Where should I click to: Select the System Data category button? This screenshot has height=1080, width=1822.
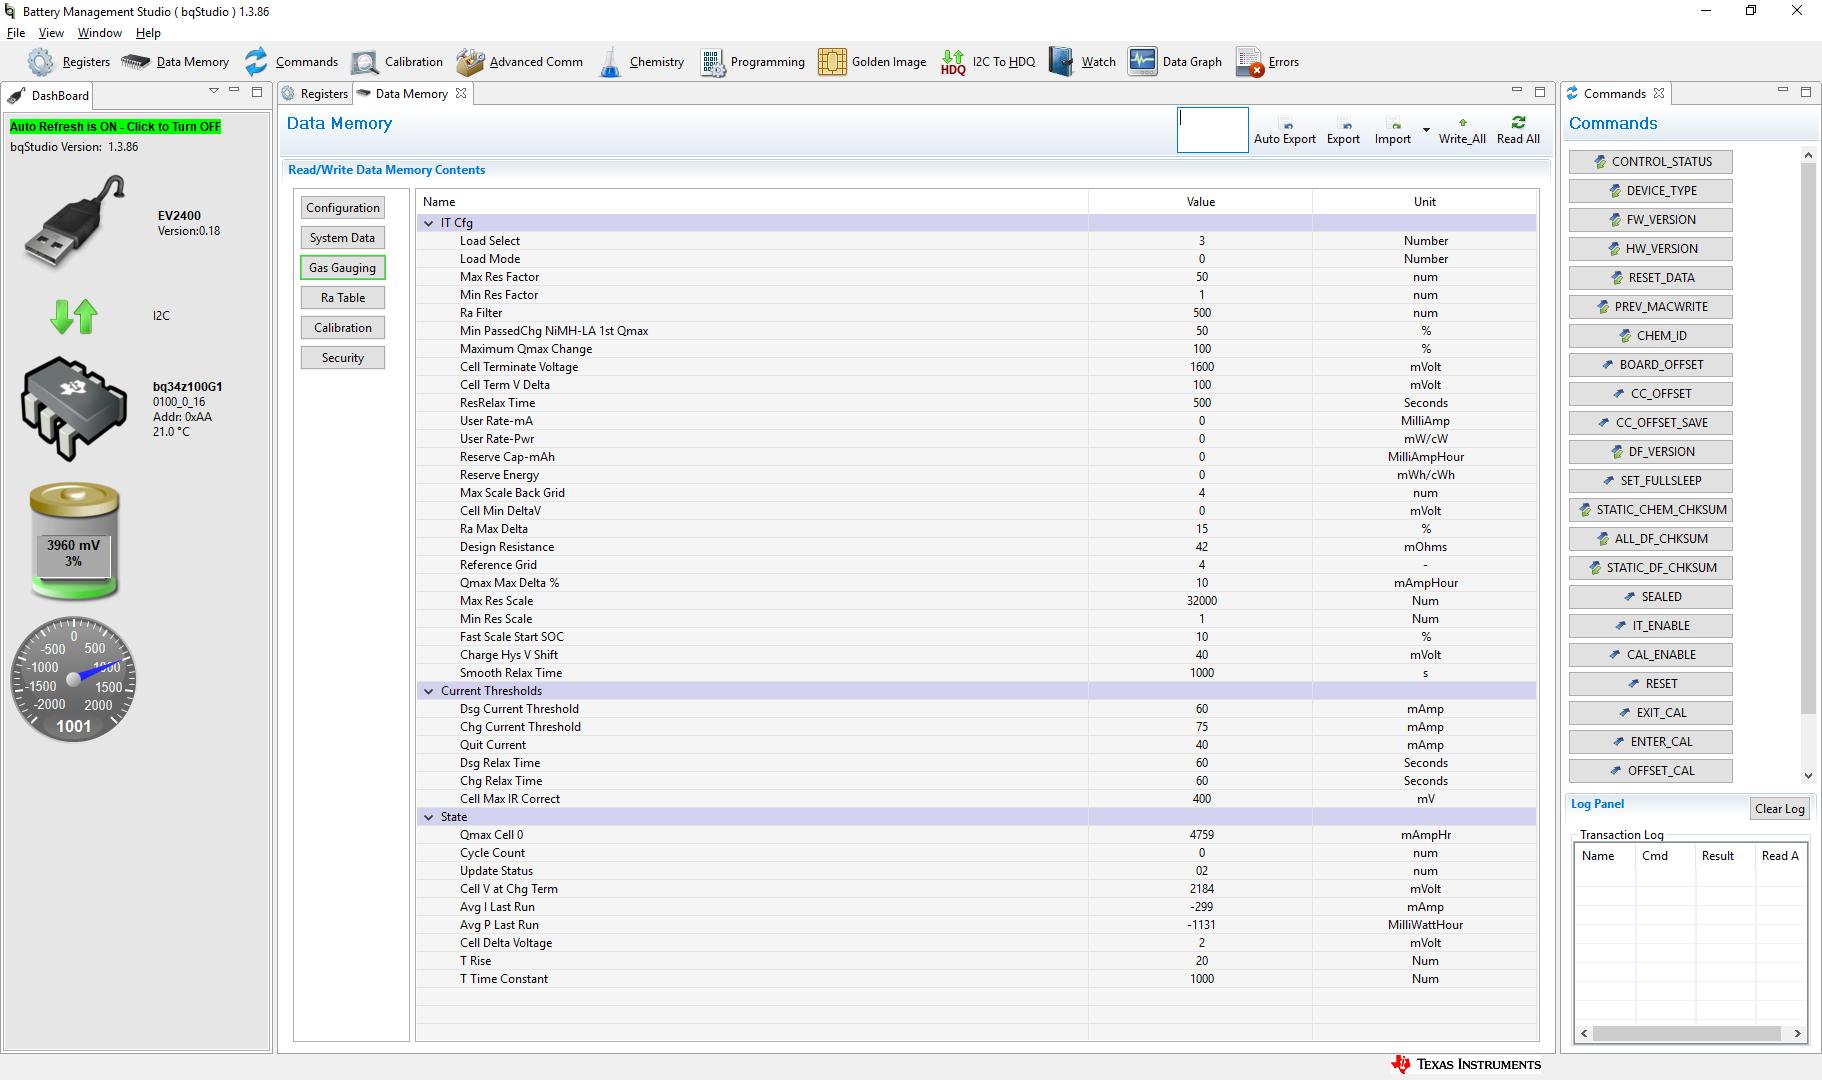click(343, 238)
